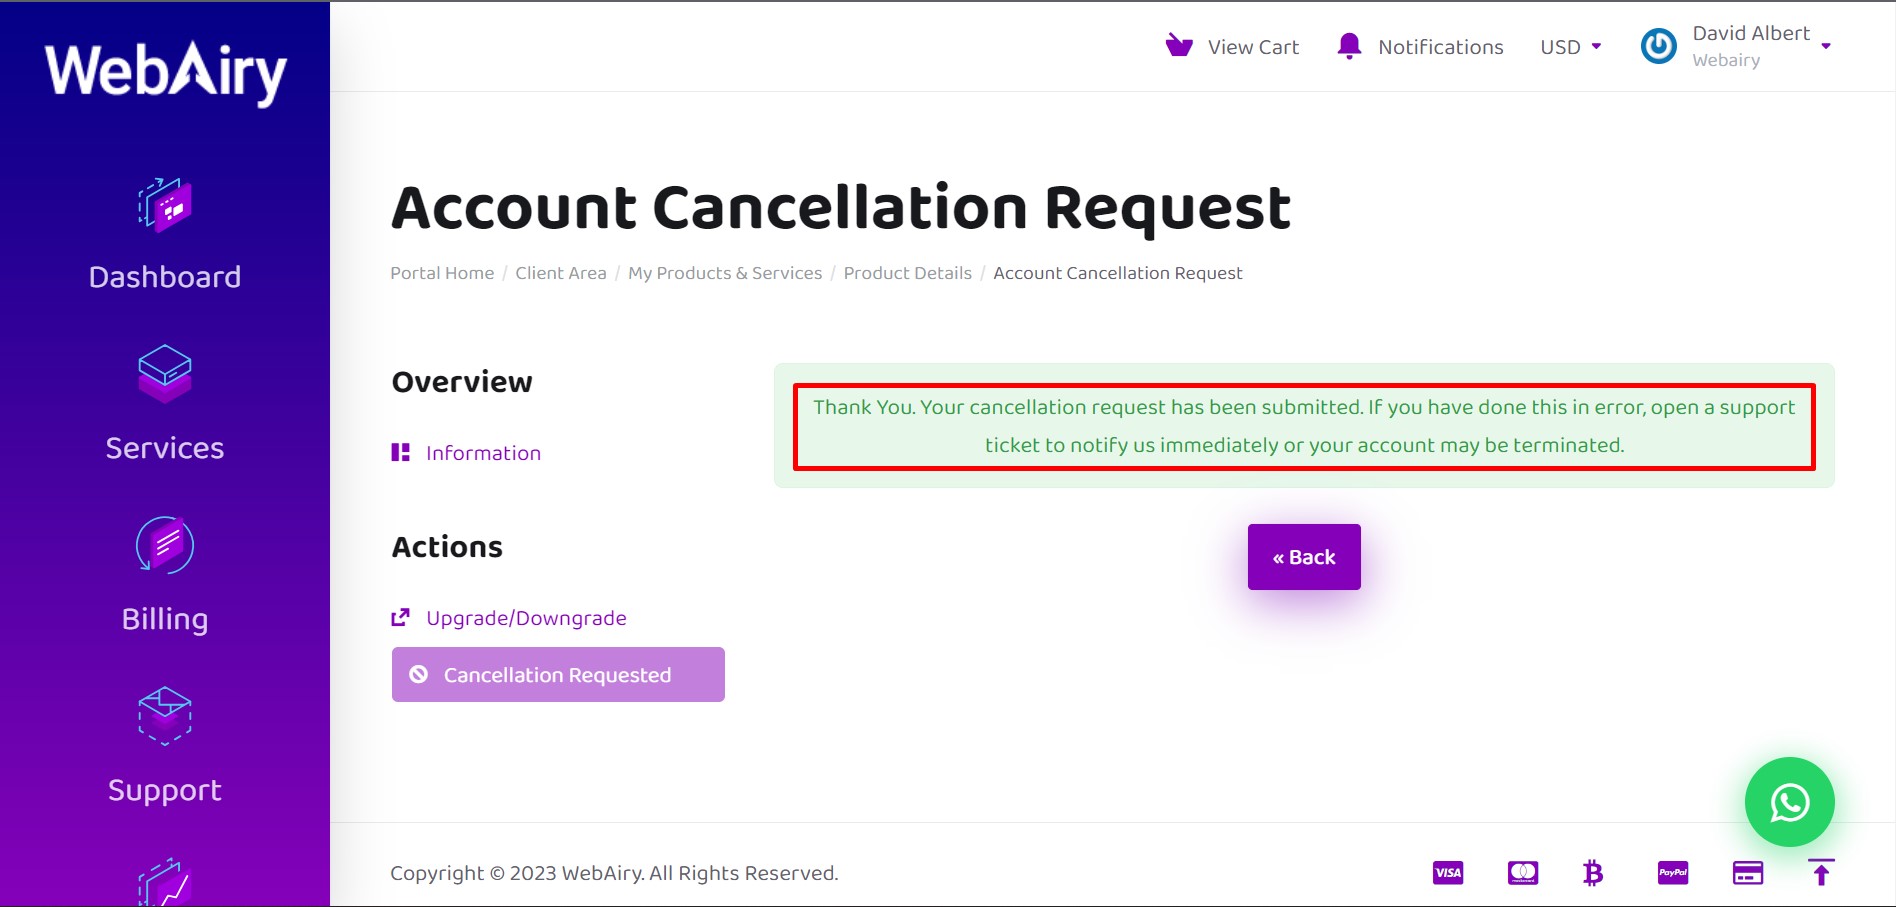Click the PayPal payment icon
1896x907 pixels.
click(1673, 872)
